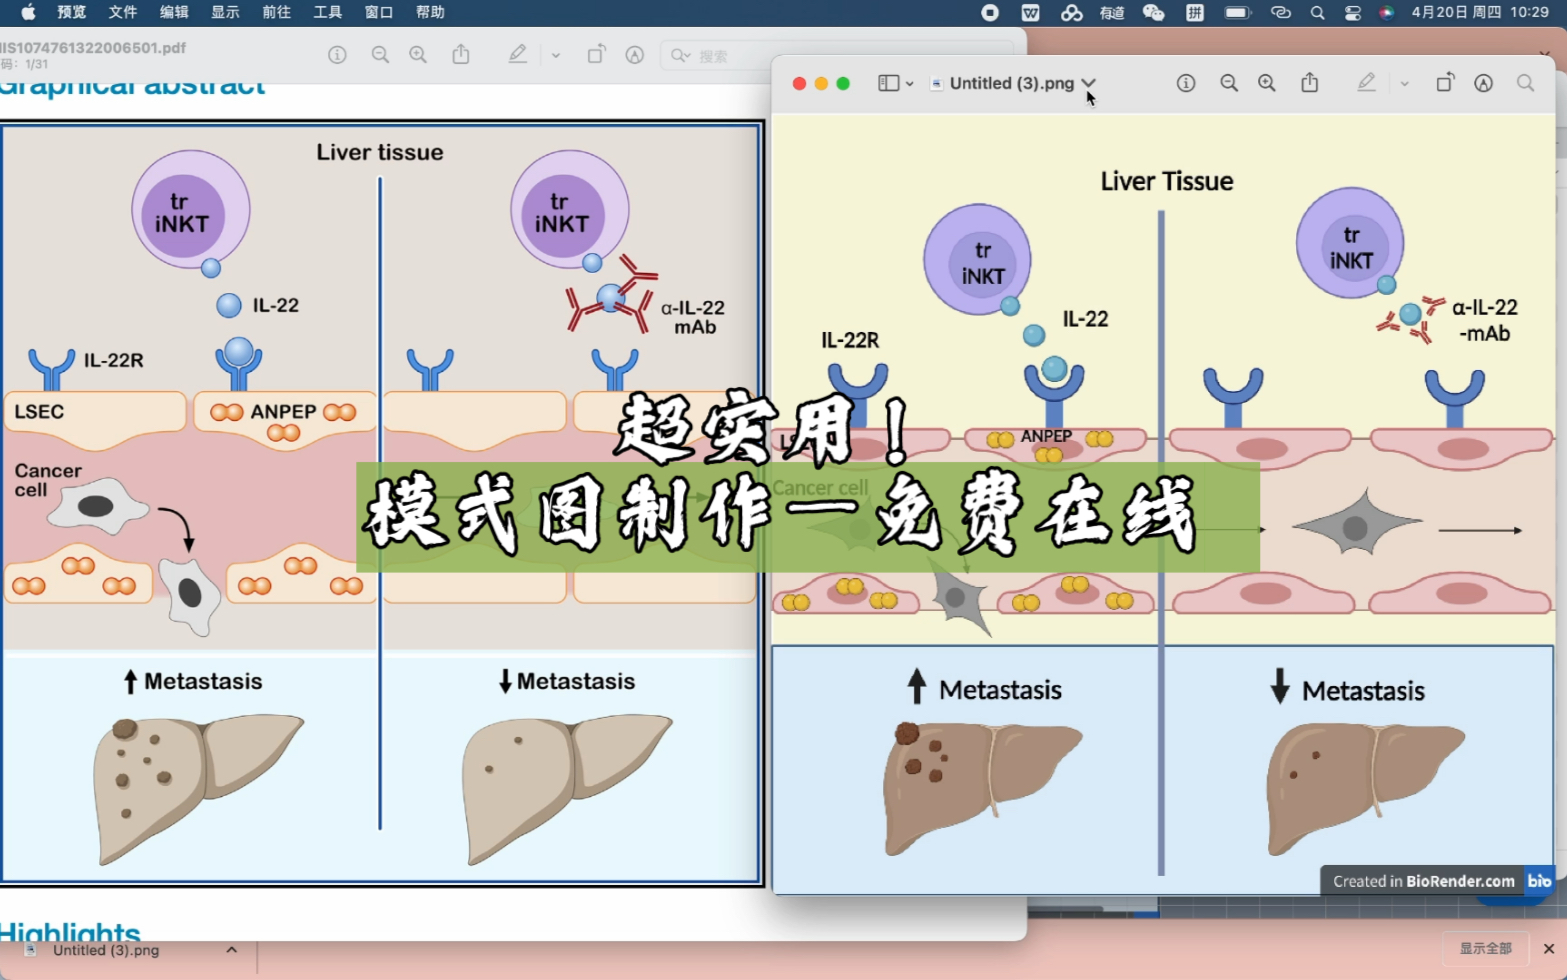The image size is (1567, 980).
Task: Open the input method icon in the menu bar
Action: 1195,12
